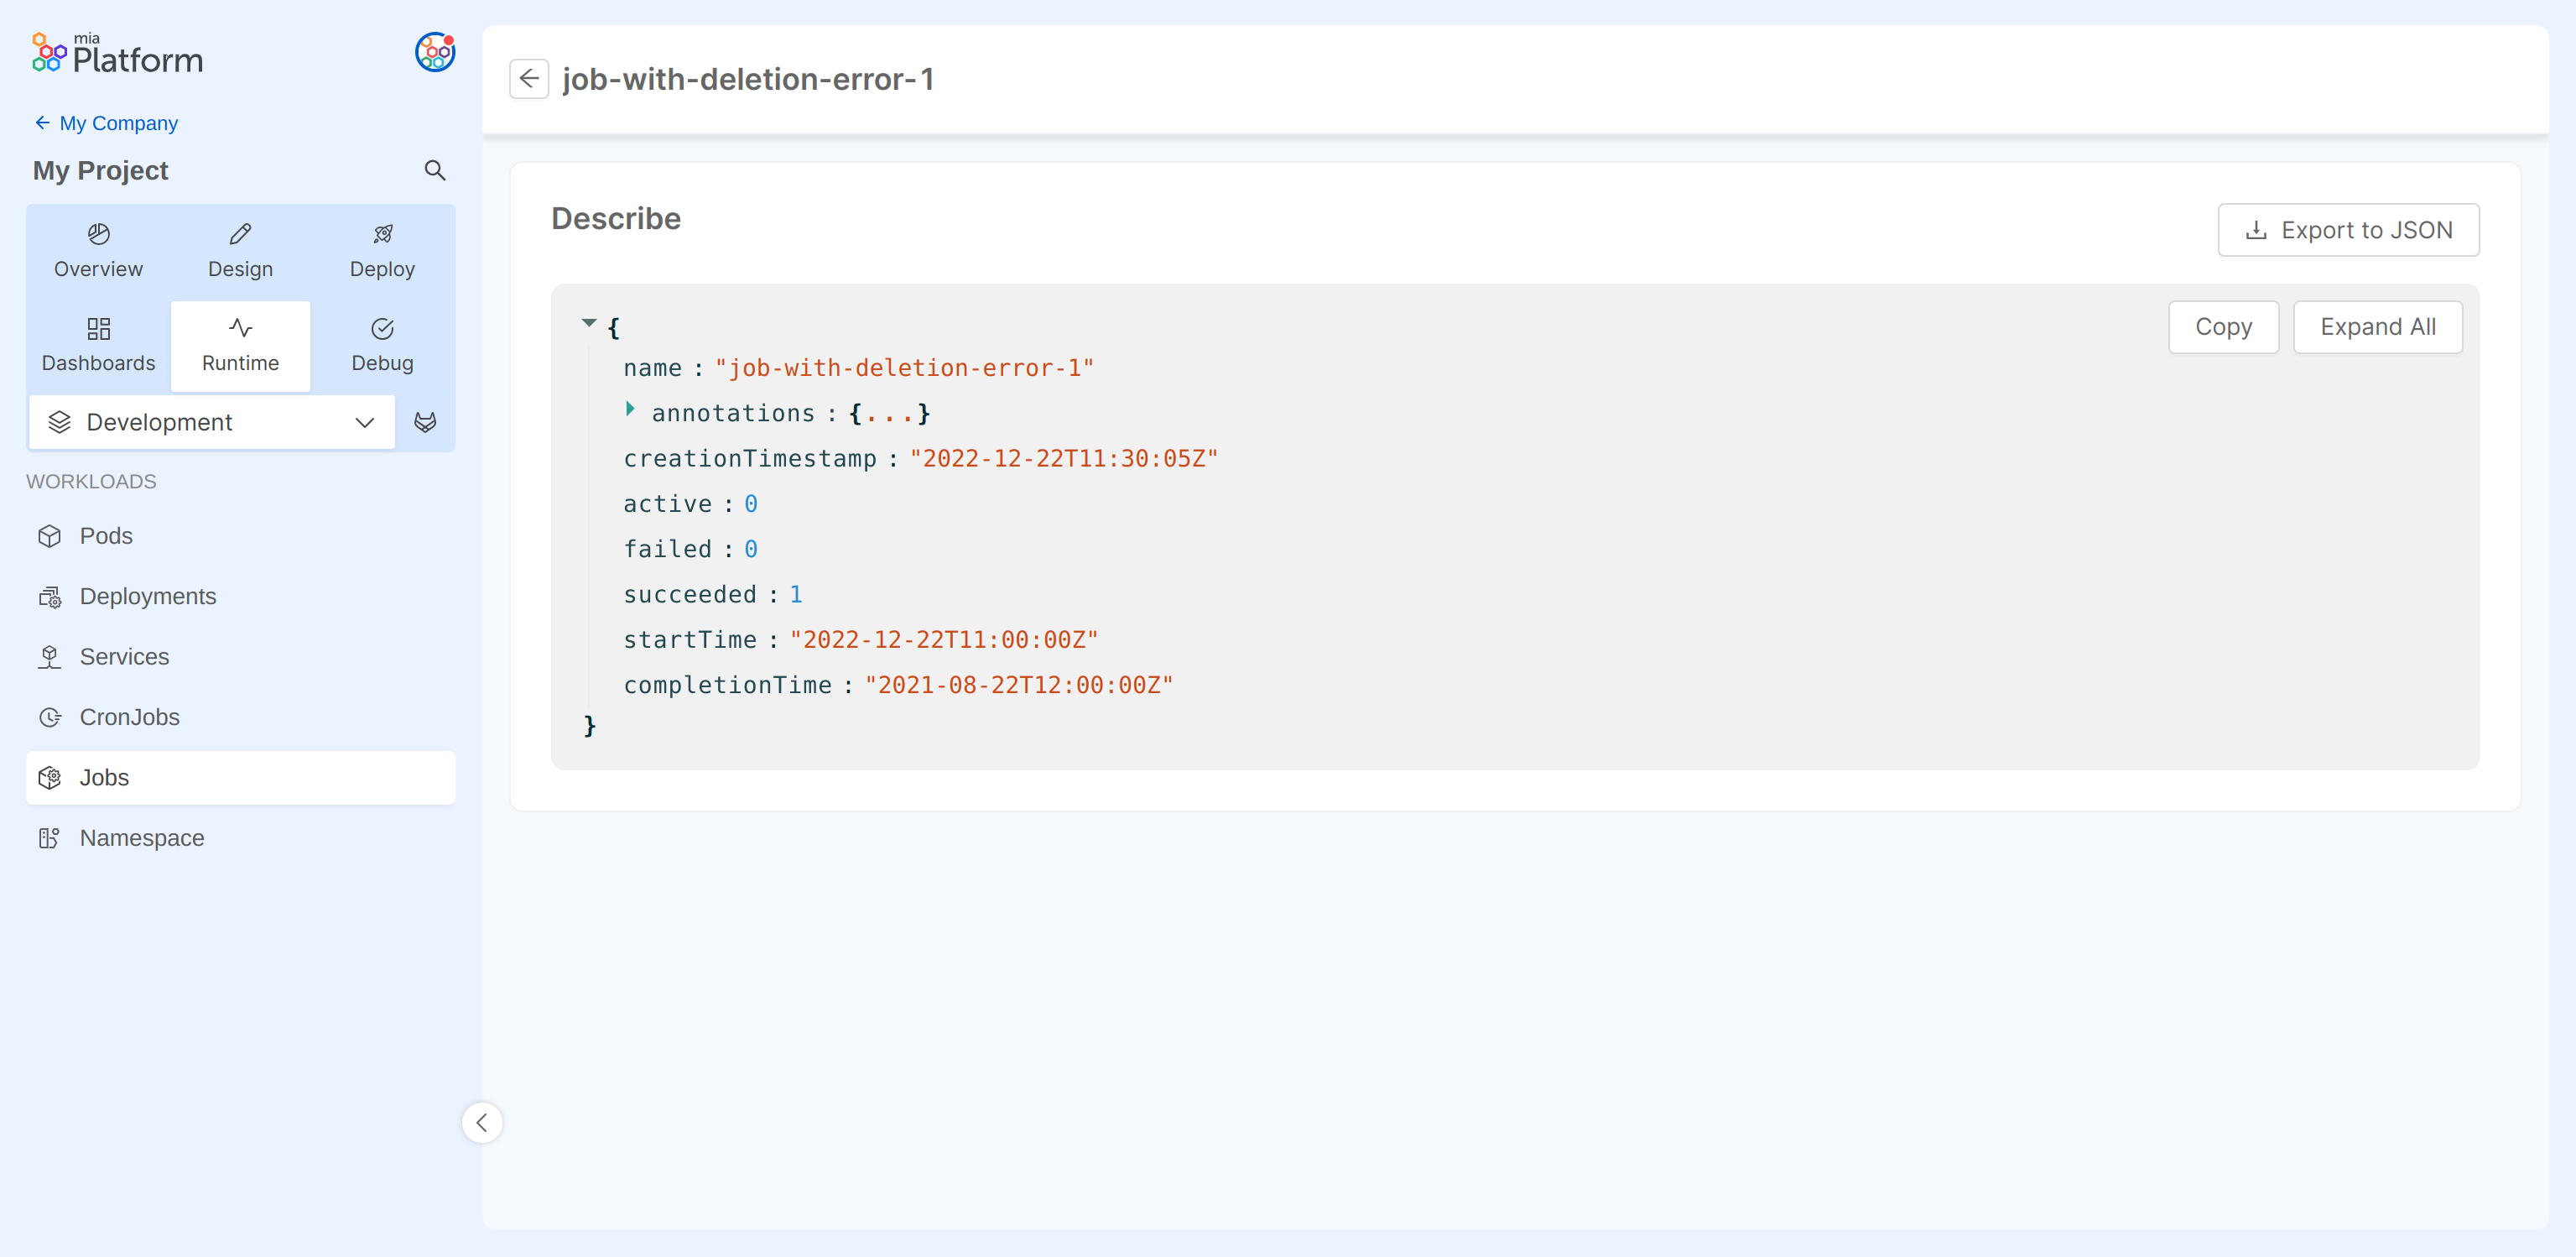The width and height of the screenshot is (2576, 1257).
Task: Click the Expand All button
Action: (2377, 327)
